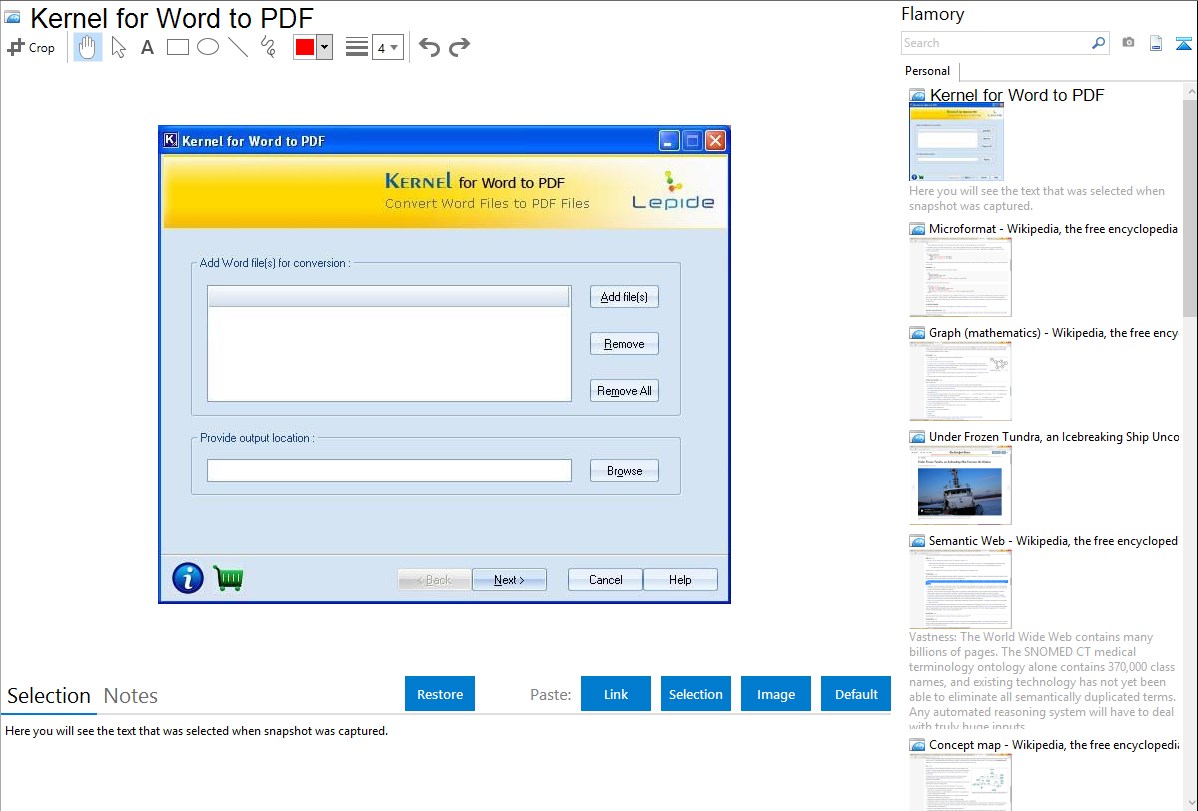Click the Lepide logo
The width and height of the screenshot is (1198, 811).
pos(673,191)
